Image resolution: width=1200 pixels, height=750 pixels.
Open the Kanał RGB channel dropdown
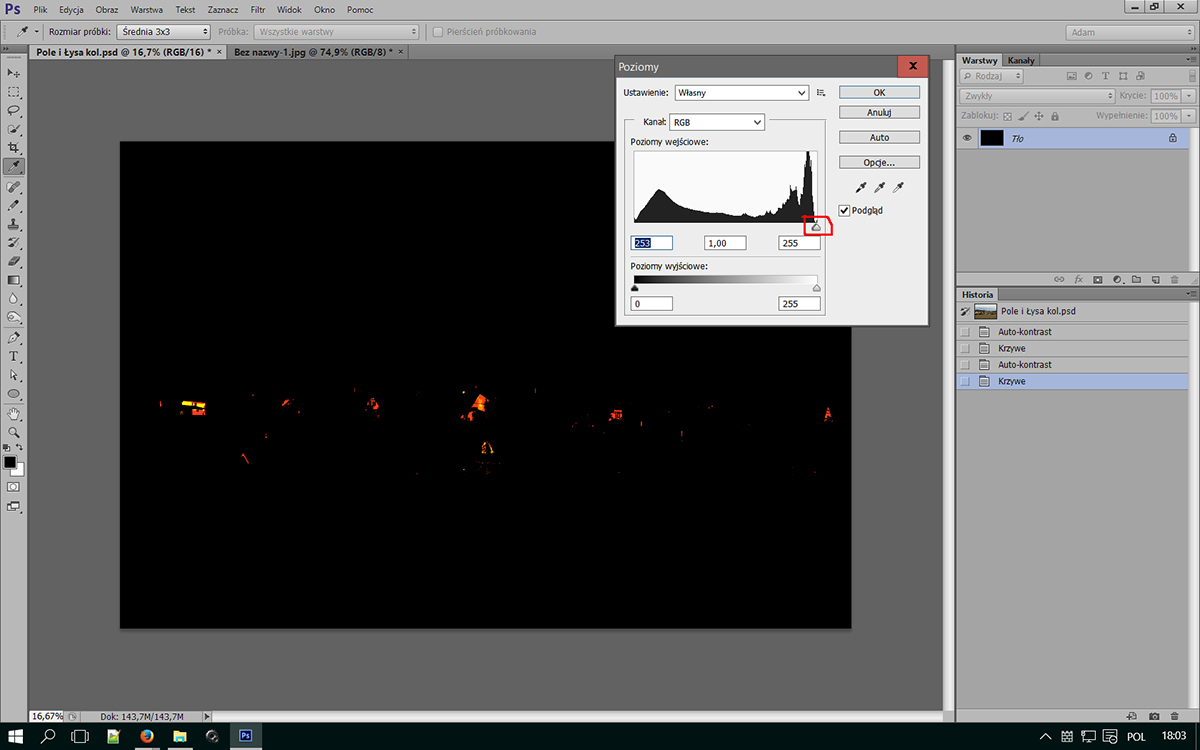[x=716, y=122]
